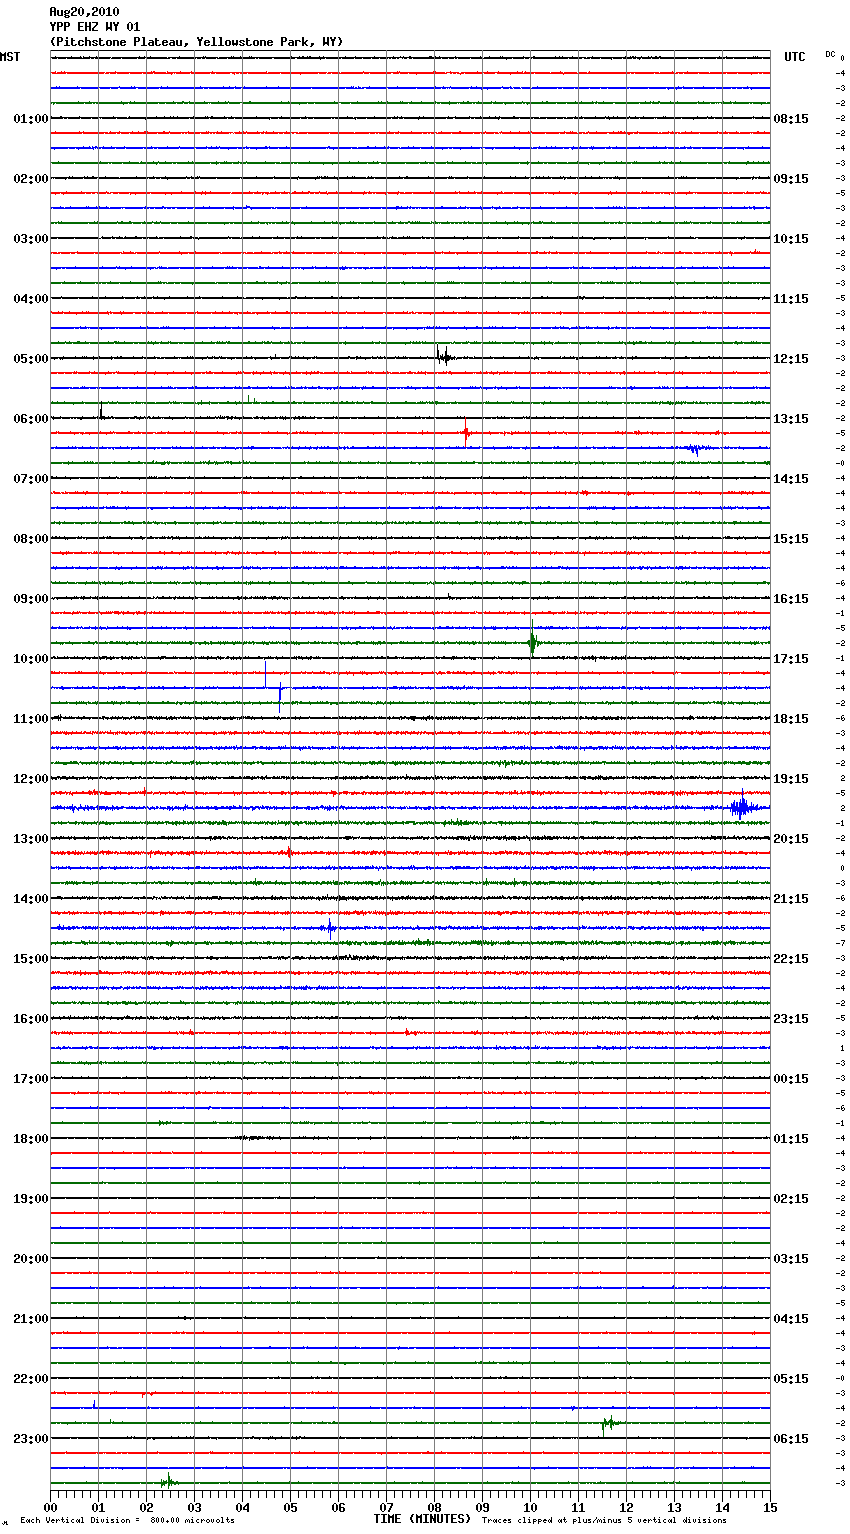Select the 07:00 MST time label
This screenshot has height=1534, width=850.
point(31,479)
